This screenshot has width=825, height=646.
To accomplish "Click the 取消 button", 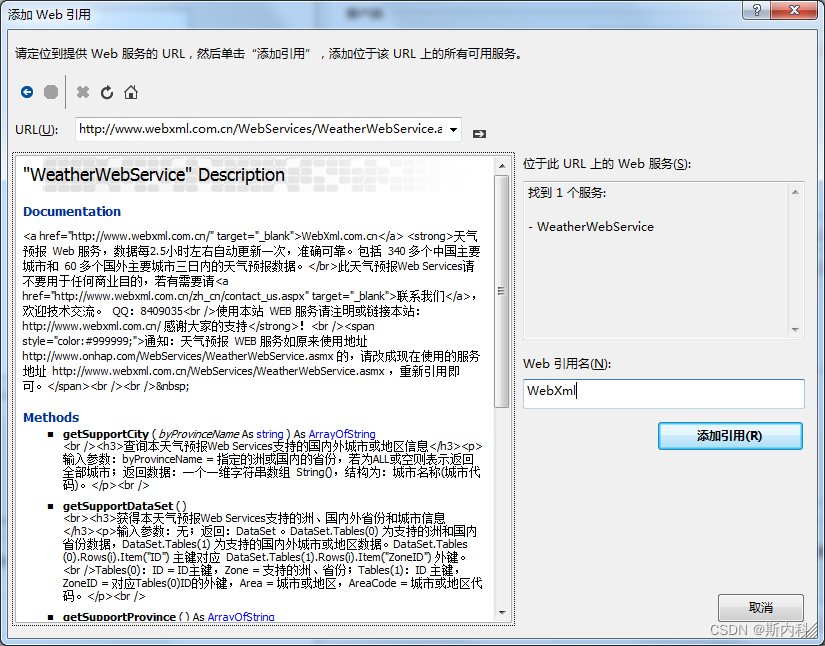I will pyautogui.click(x=760, y=607).
